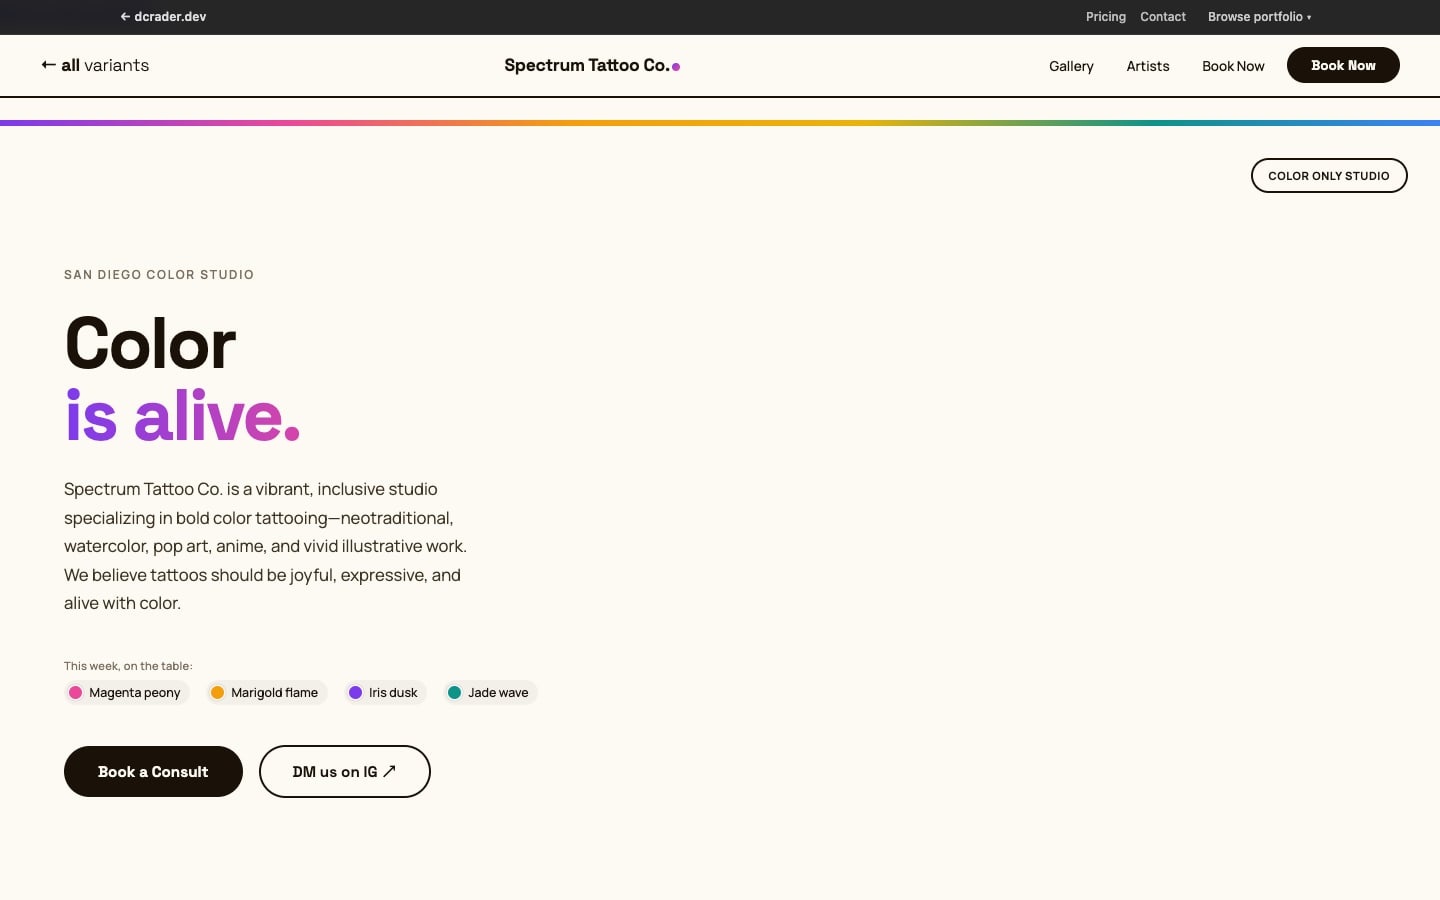Open the Pricing link in top bar

[x=1105, y=17]
